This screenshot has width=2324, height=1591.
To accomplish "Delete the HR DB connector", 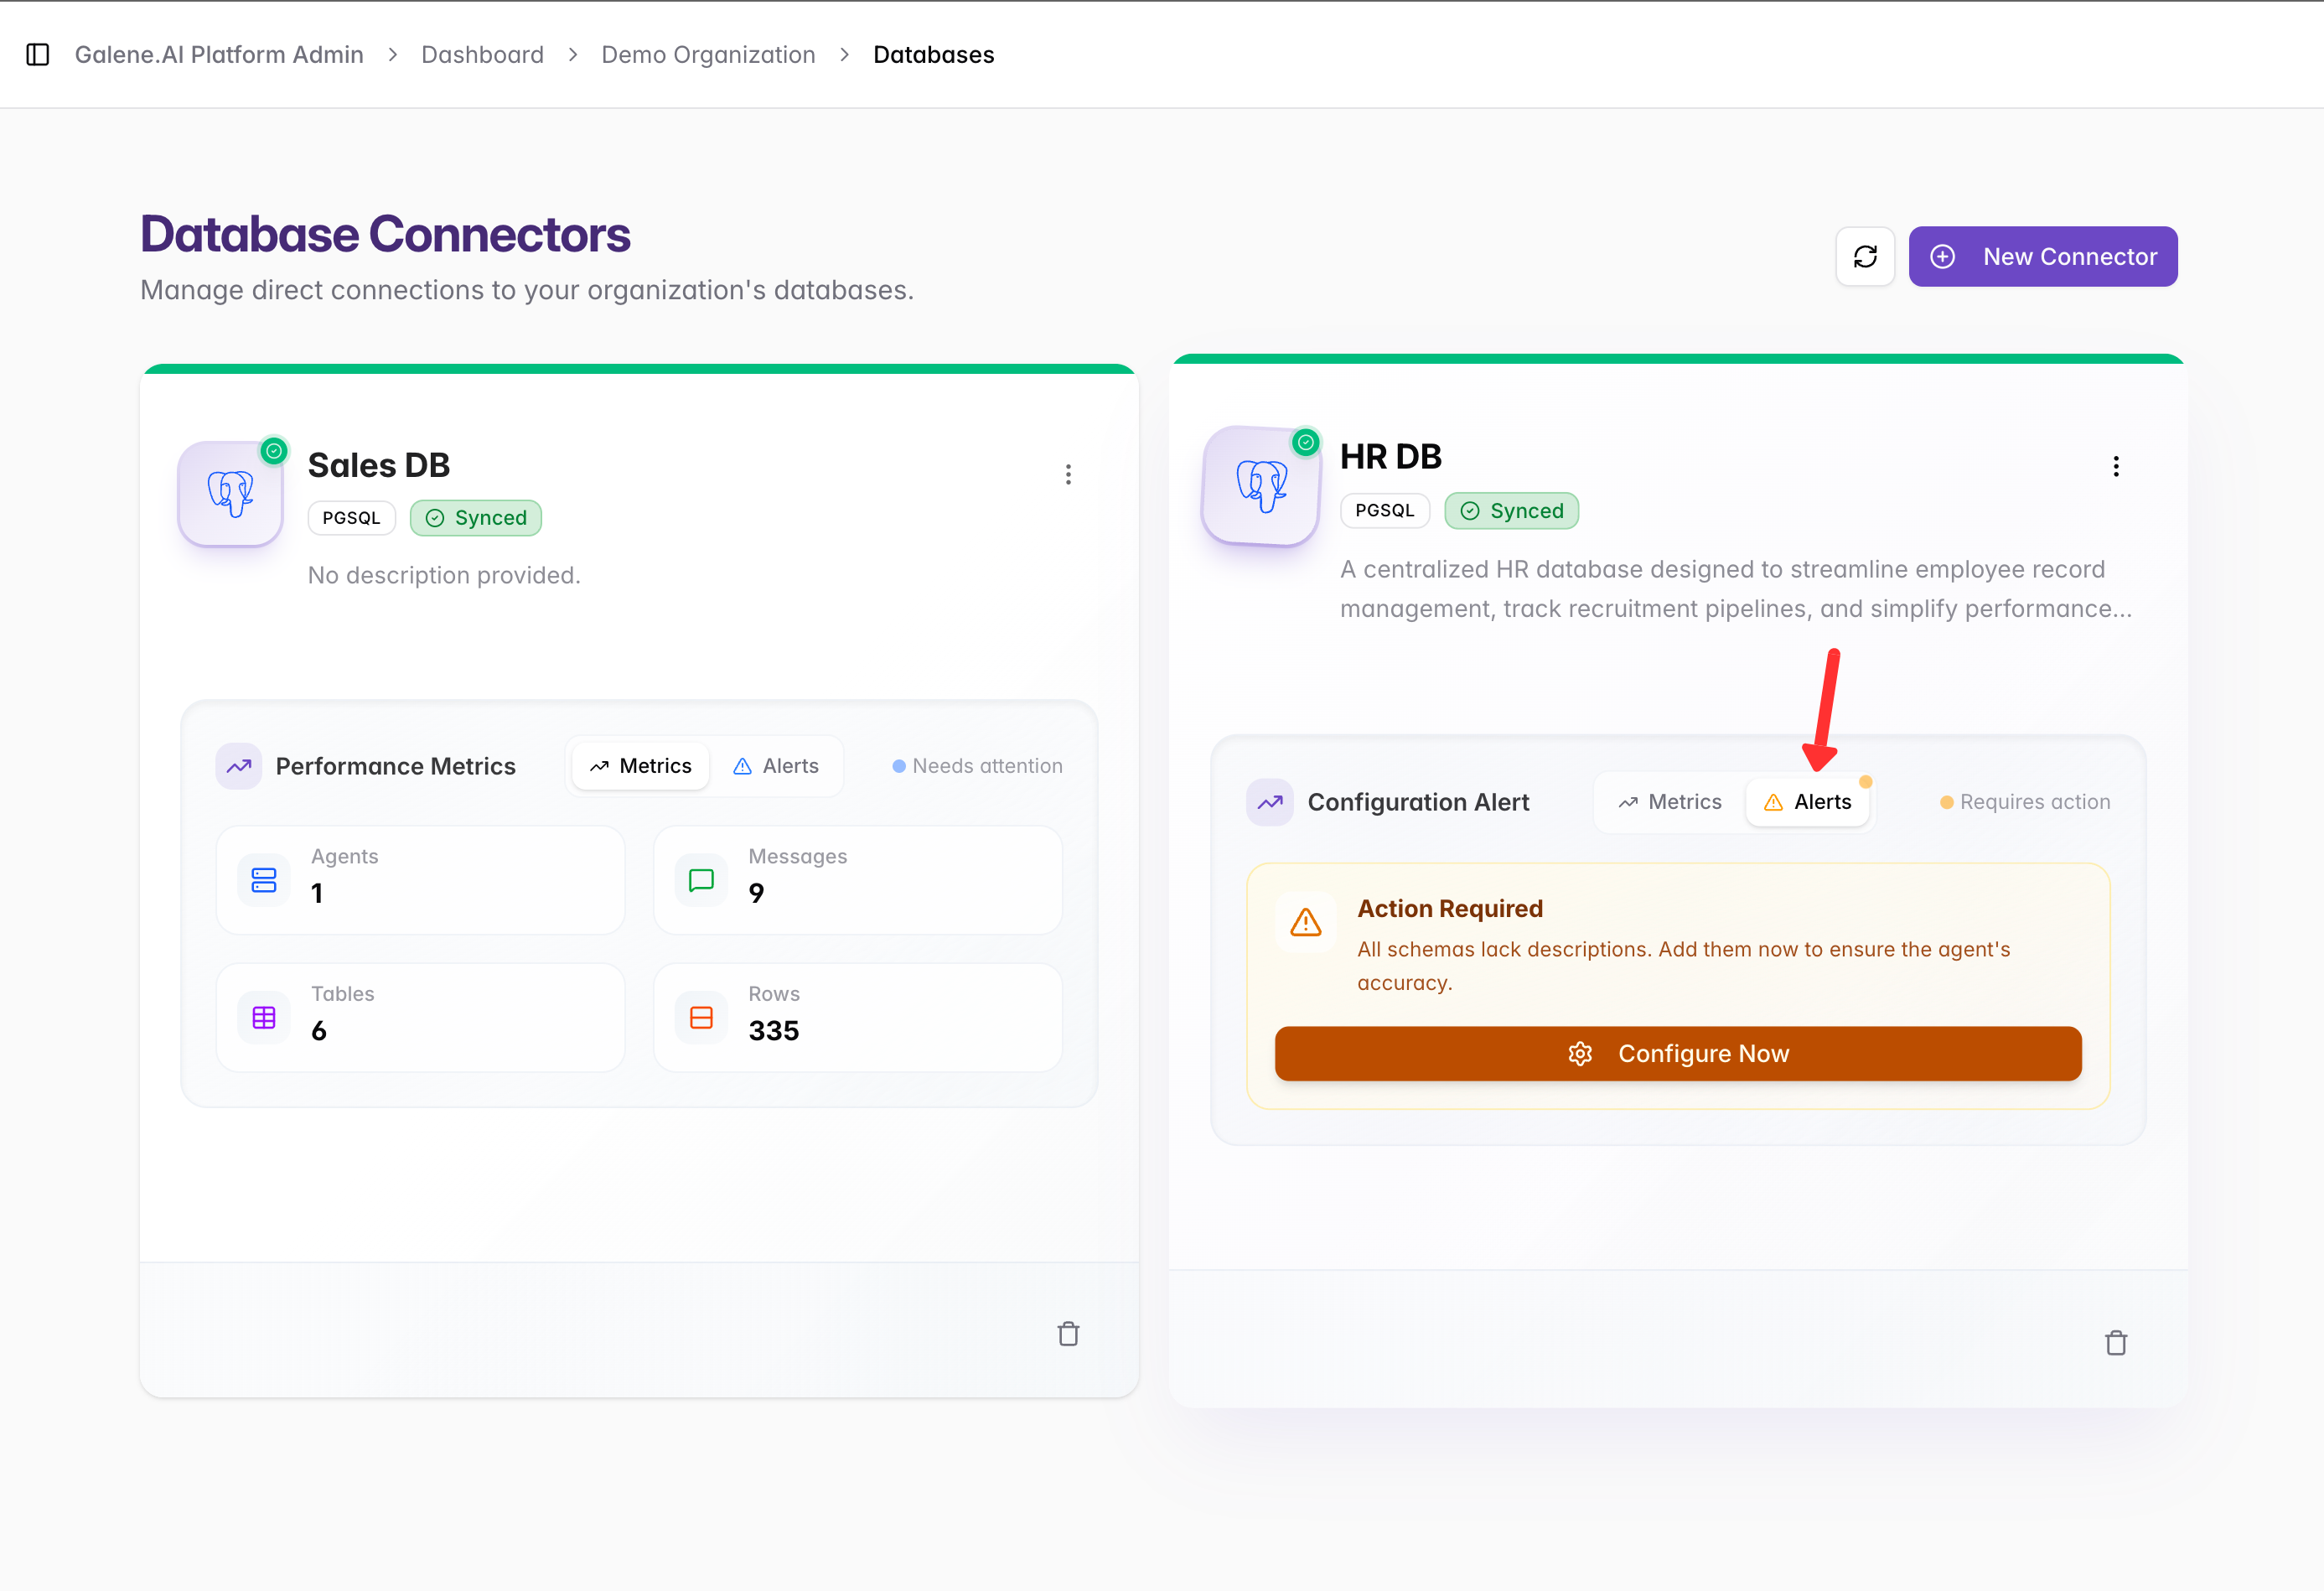I will tap(2116, 1343).
